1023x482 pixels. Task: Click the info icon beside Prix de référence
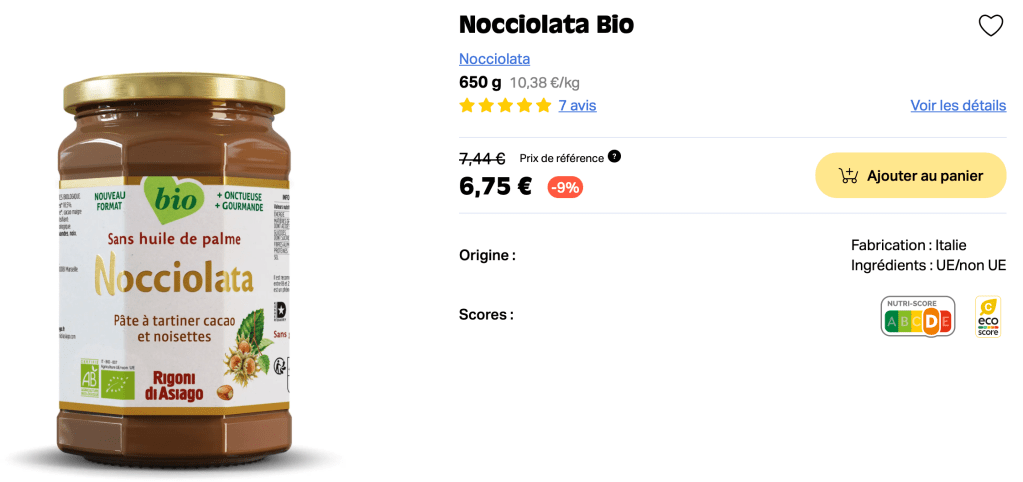coord(614,156)
